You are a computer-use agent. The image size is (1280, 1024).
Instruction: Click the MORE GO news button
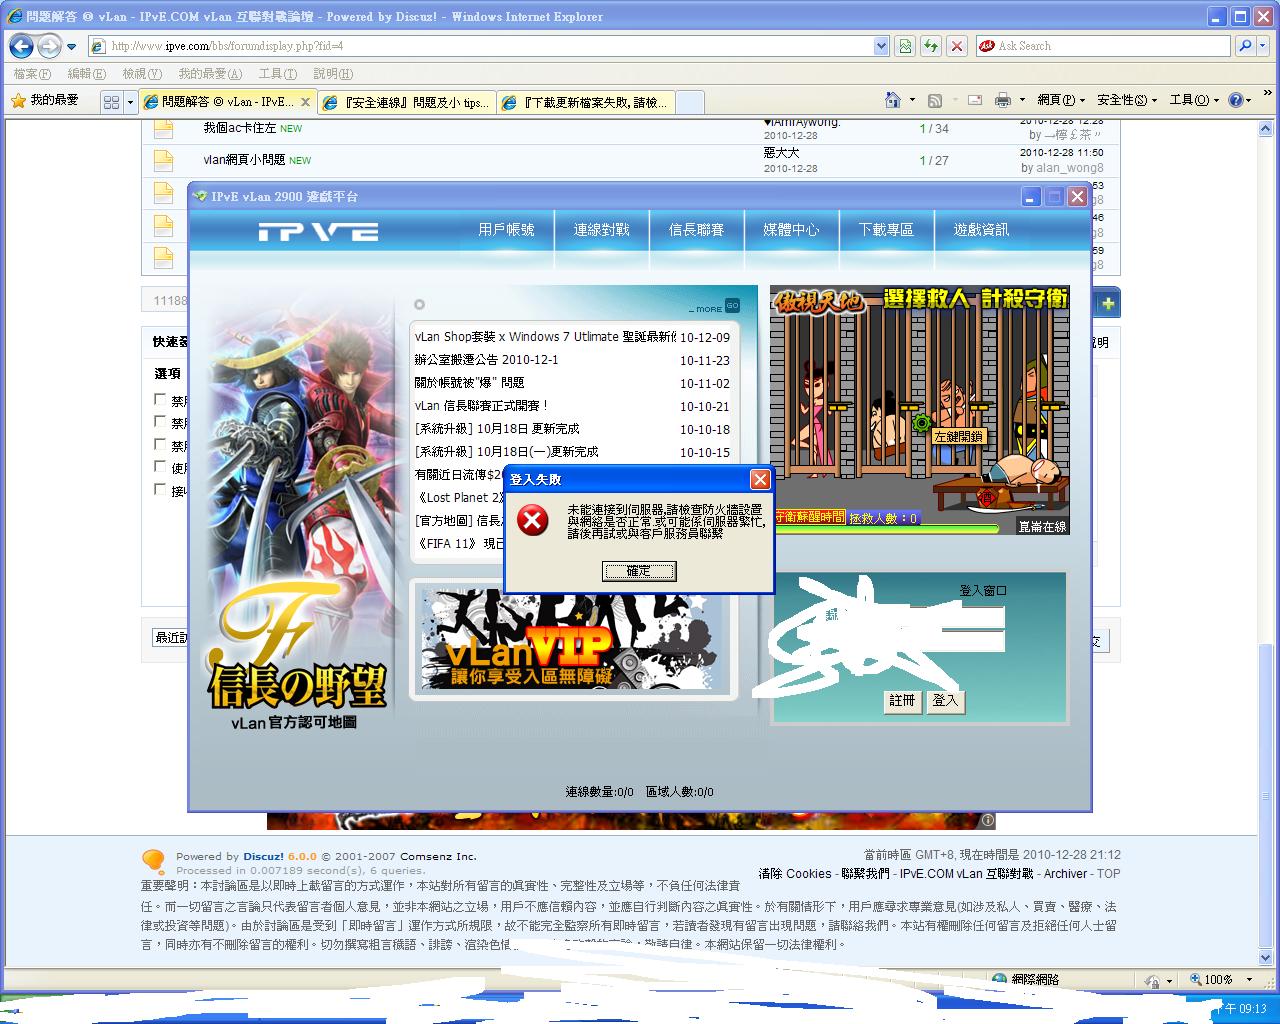pyautogui.click(x=715, y=307)
